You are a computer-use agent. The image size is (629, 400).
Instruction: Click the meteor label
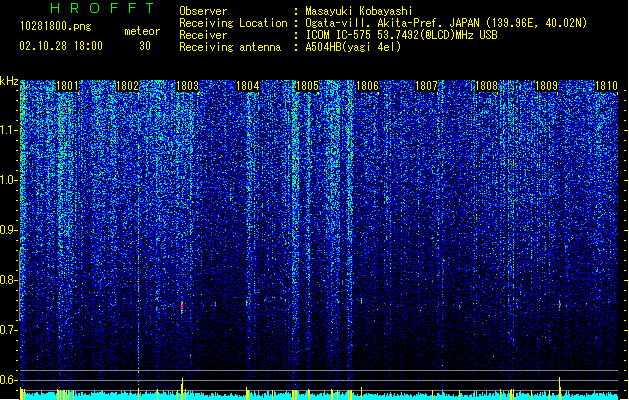(x=142, y=31)
